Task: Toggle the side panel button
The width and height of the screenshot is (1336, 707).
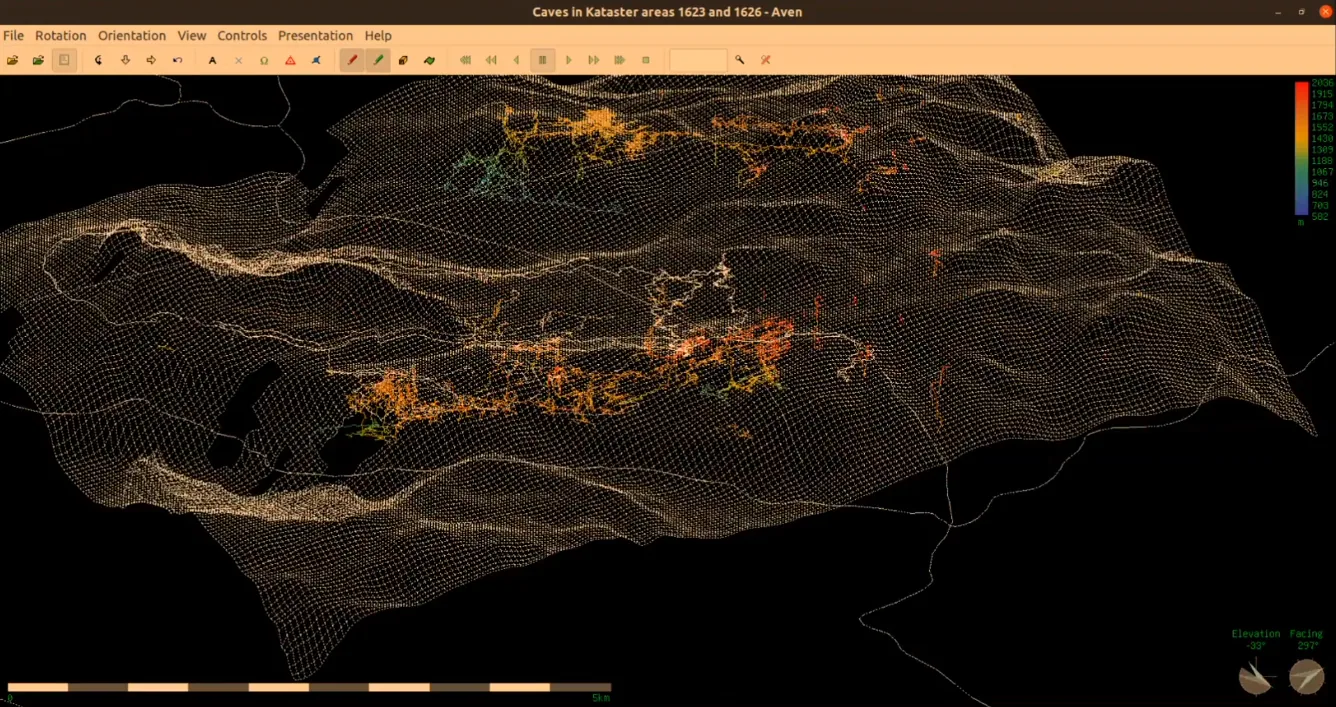Action: (64, 60)
